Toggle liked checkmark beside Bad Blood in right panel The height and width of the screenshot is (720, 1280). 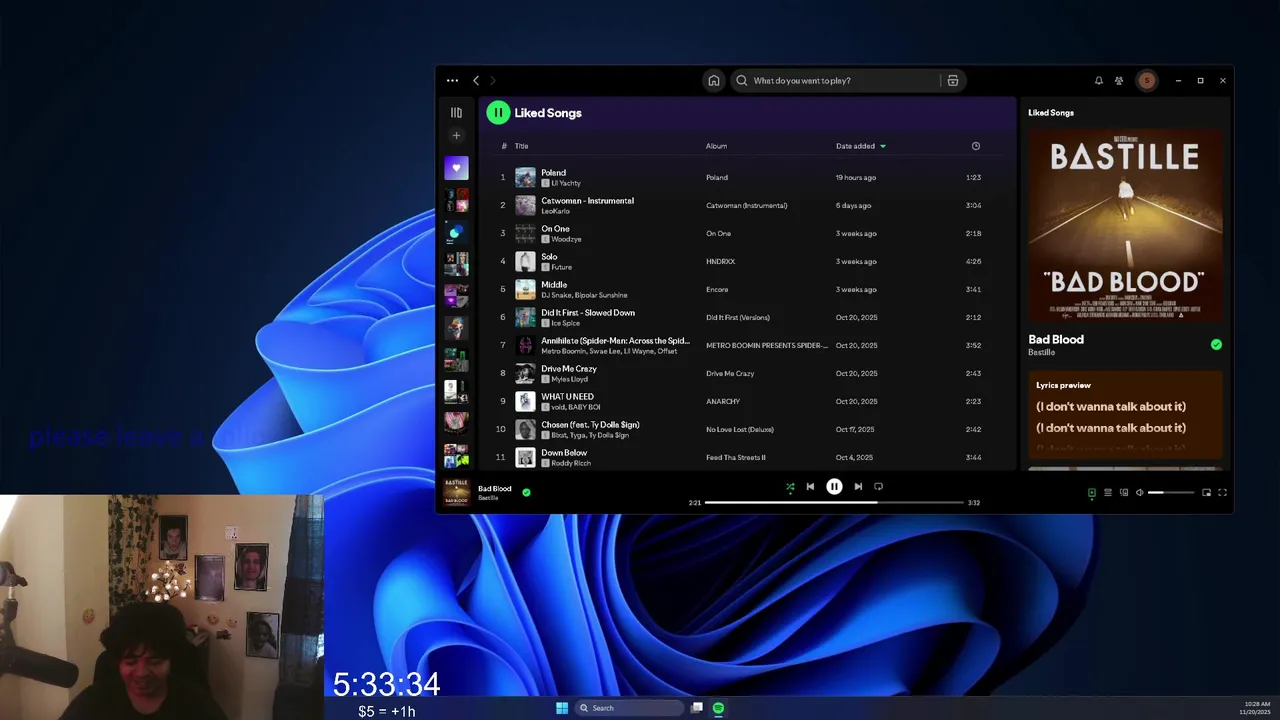click(x=1216, y=344)
